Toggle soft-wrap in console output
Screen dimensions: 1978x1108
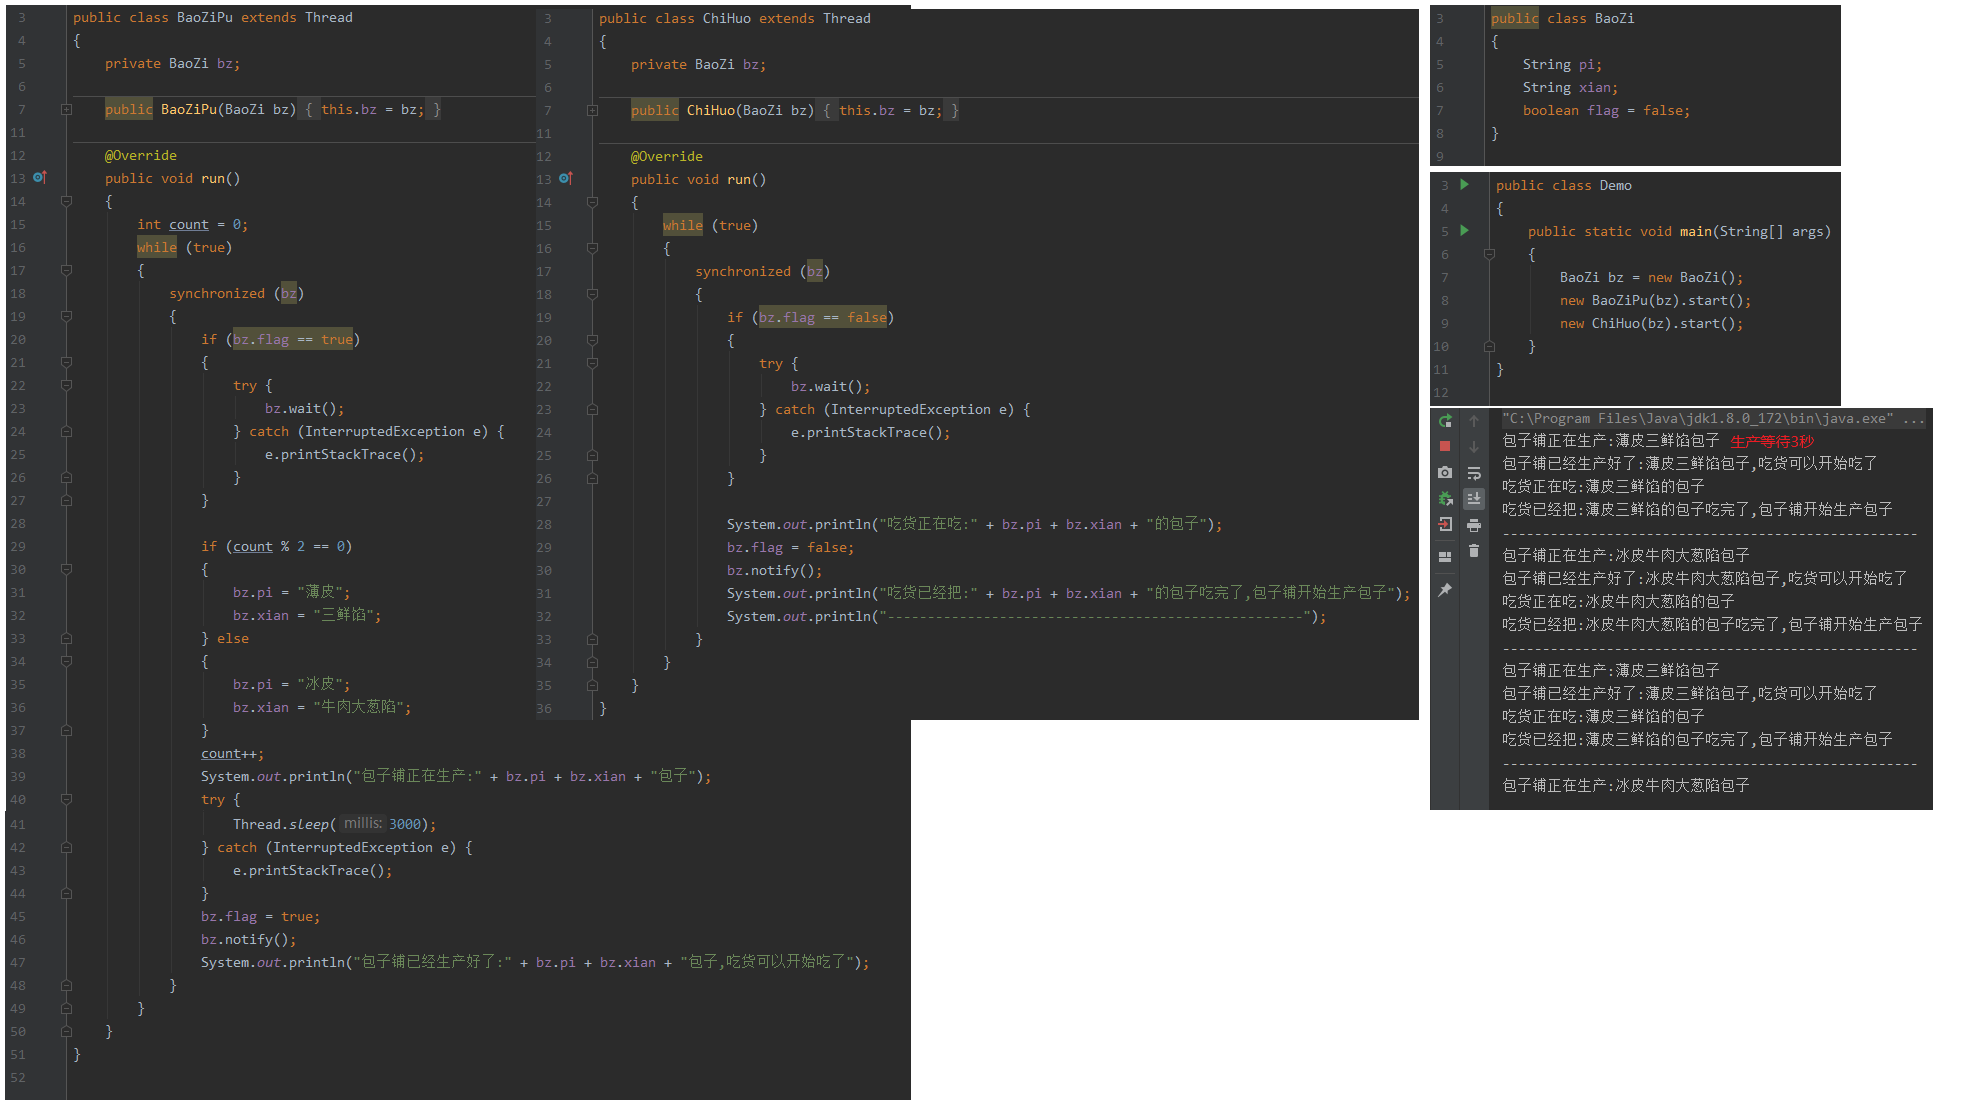tap(1474, 472)
